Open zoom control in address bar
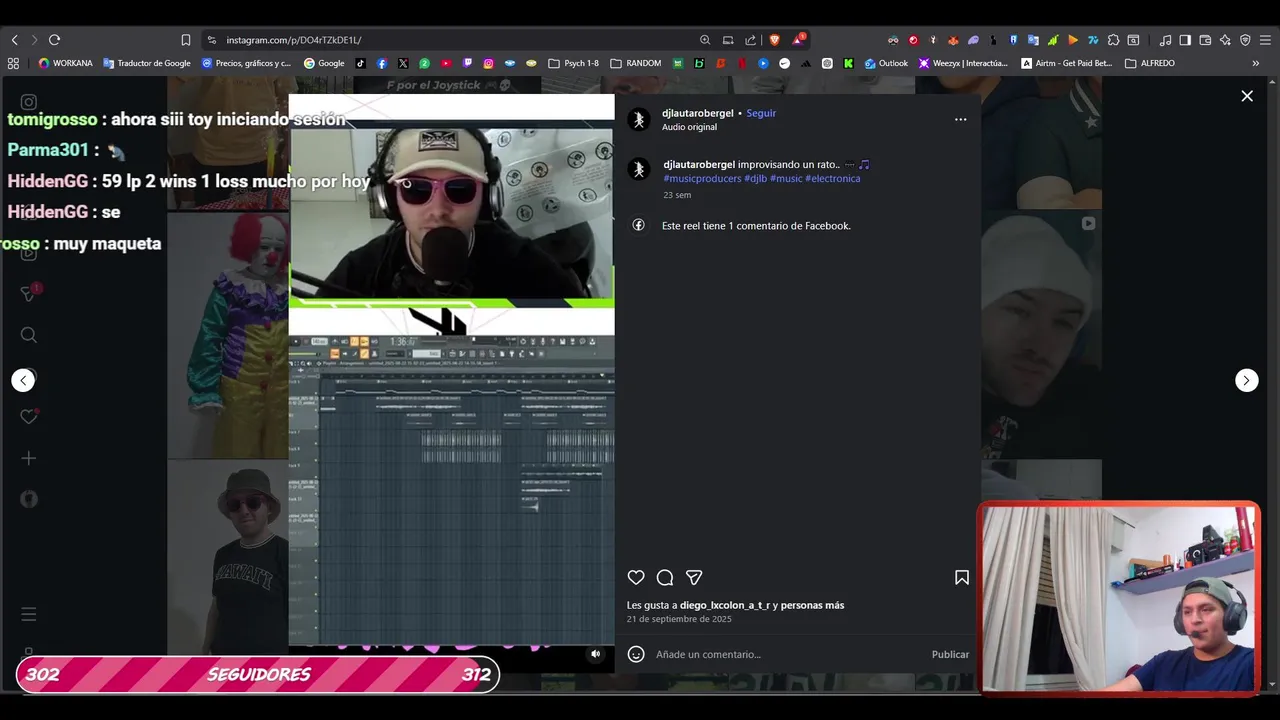 705,40
